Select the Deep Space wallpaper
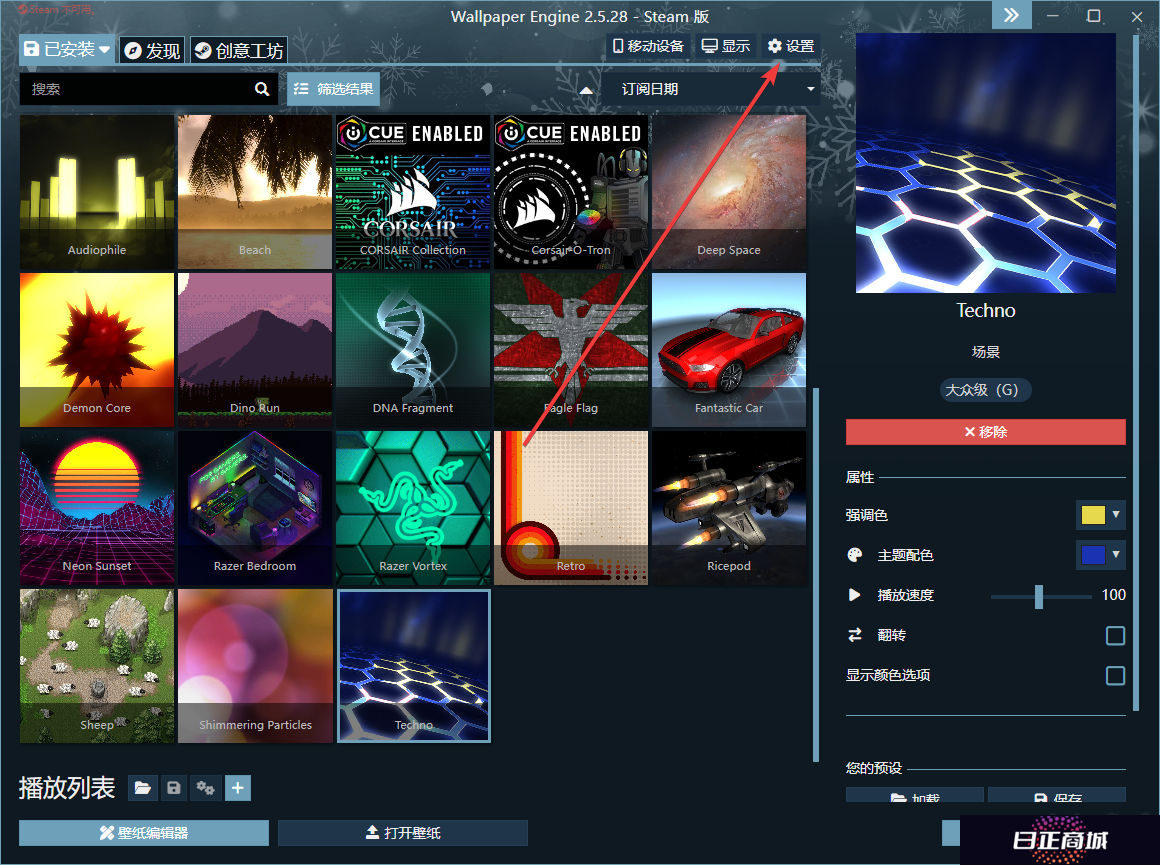This screenshot has height=865, width=1160. tap(729, 192)
